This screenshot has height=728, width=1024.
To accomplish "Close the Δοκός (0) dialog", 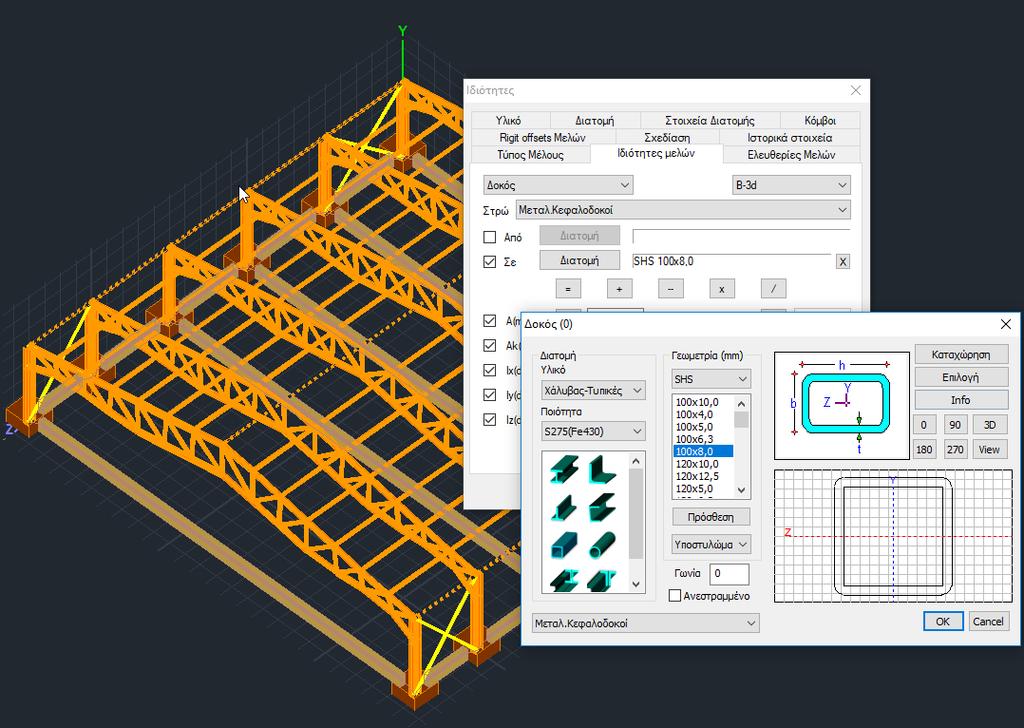I will tap(1006, 324).
